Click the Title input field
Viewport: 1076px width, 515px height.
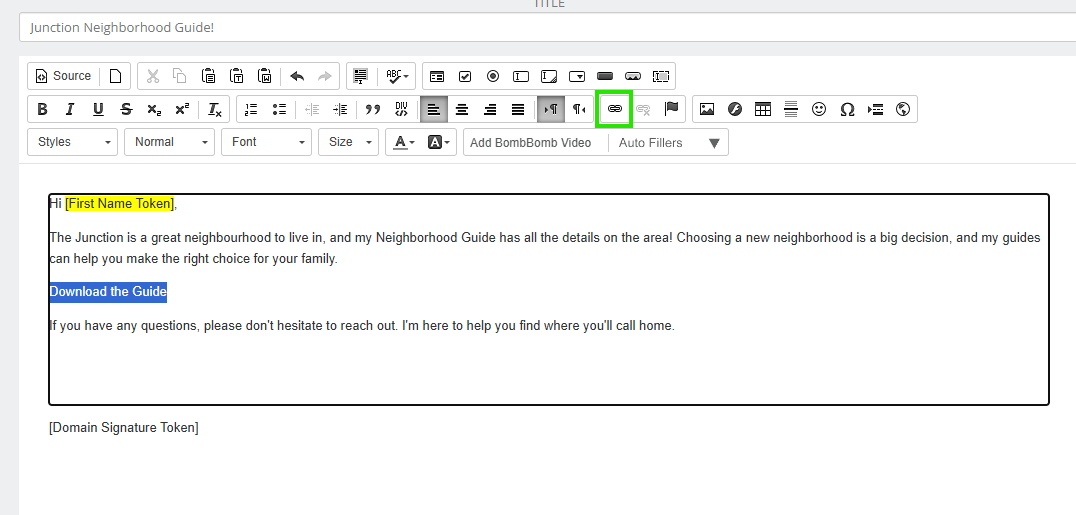point(540,27)
